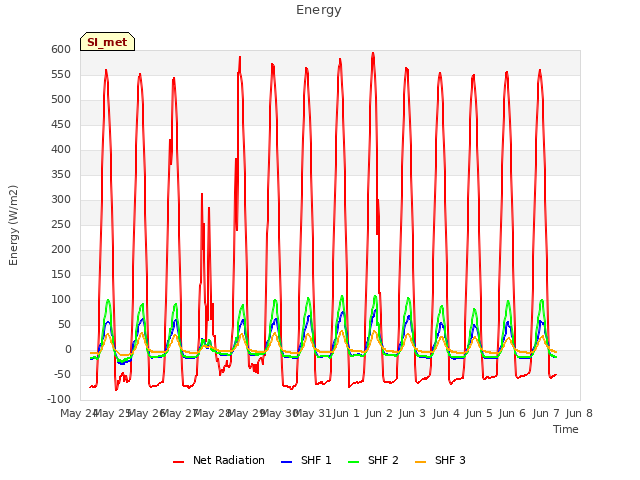Click the 250 y-axis tick label
The image size is (640, 480).
coord(61,224)
